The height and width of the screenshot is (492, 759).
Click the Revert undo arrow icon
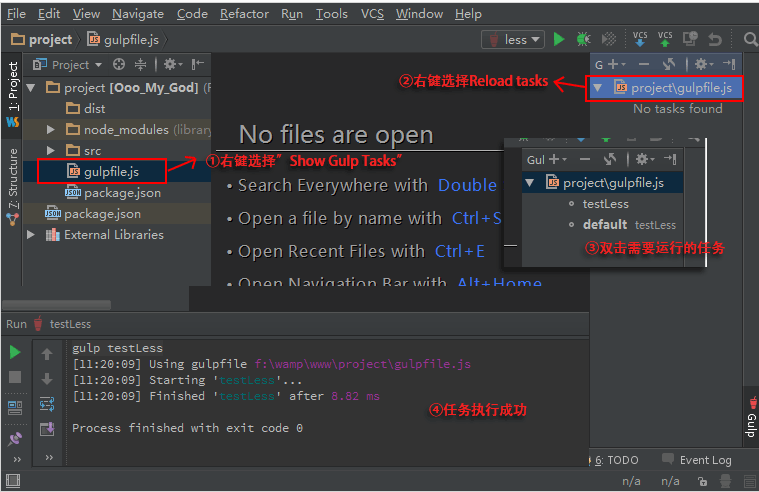[x=715, y=39]
